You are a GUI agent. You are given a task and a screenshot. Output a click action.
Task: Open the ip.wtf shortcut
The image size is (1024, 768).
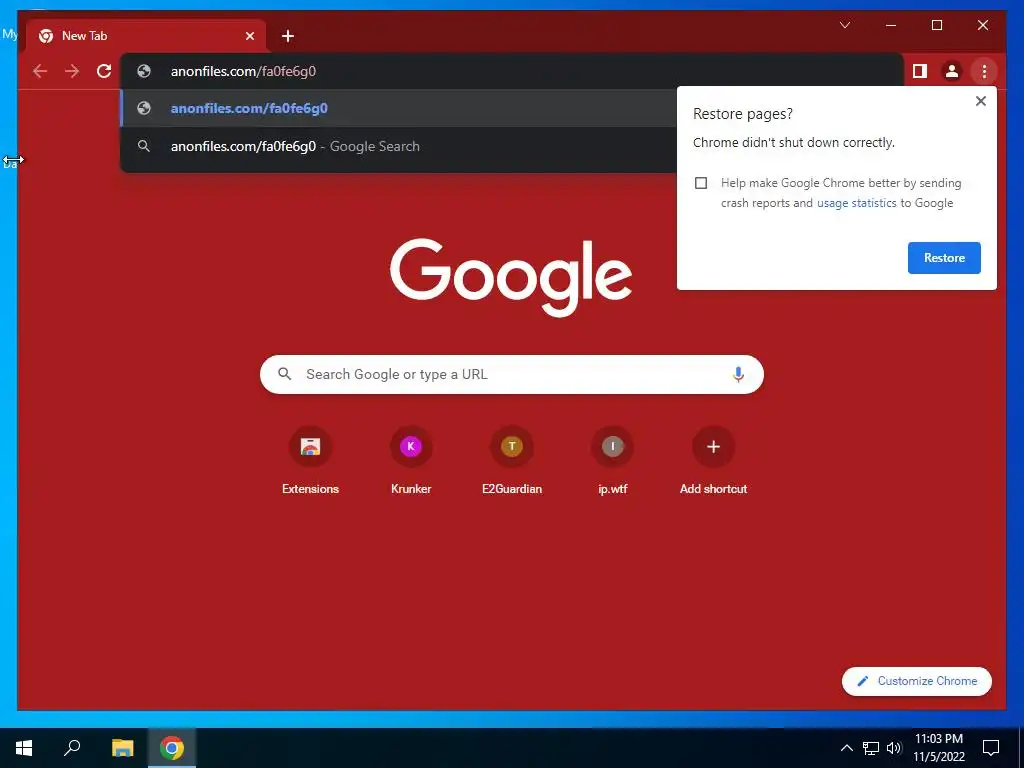612,460
